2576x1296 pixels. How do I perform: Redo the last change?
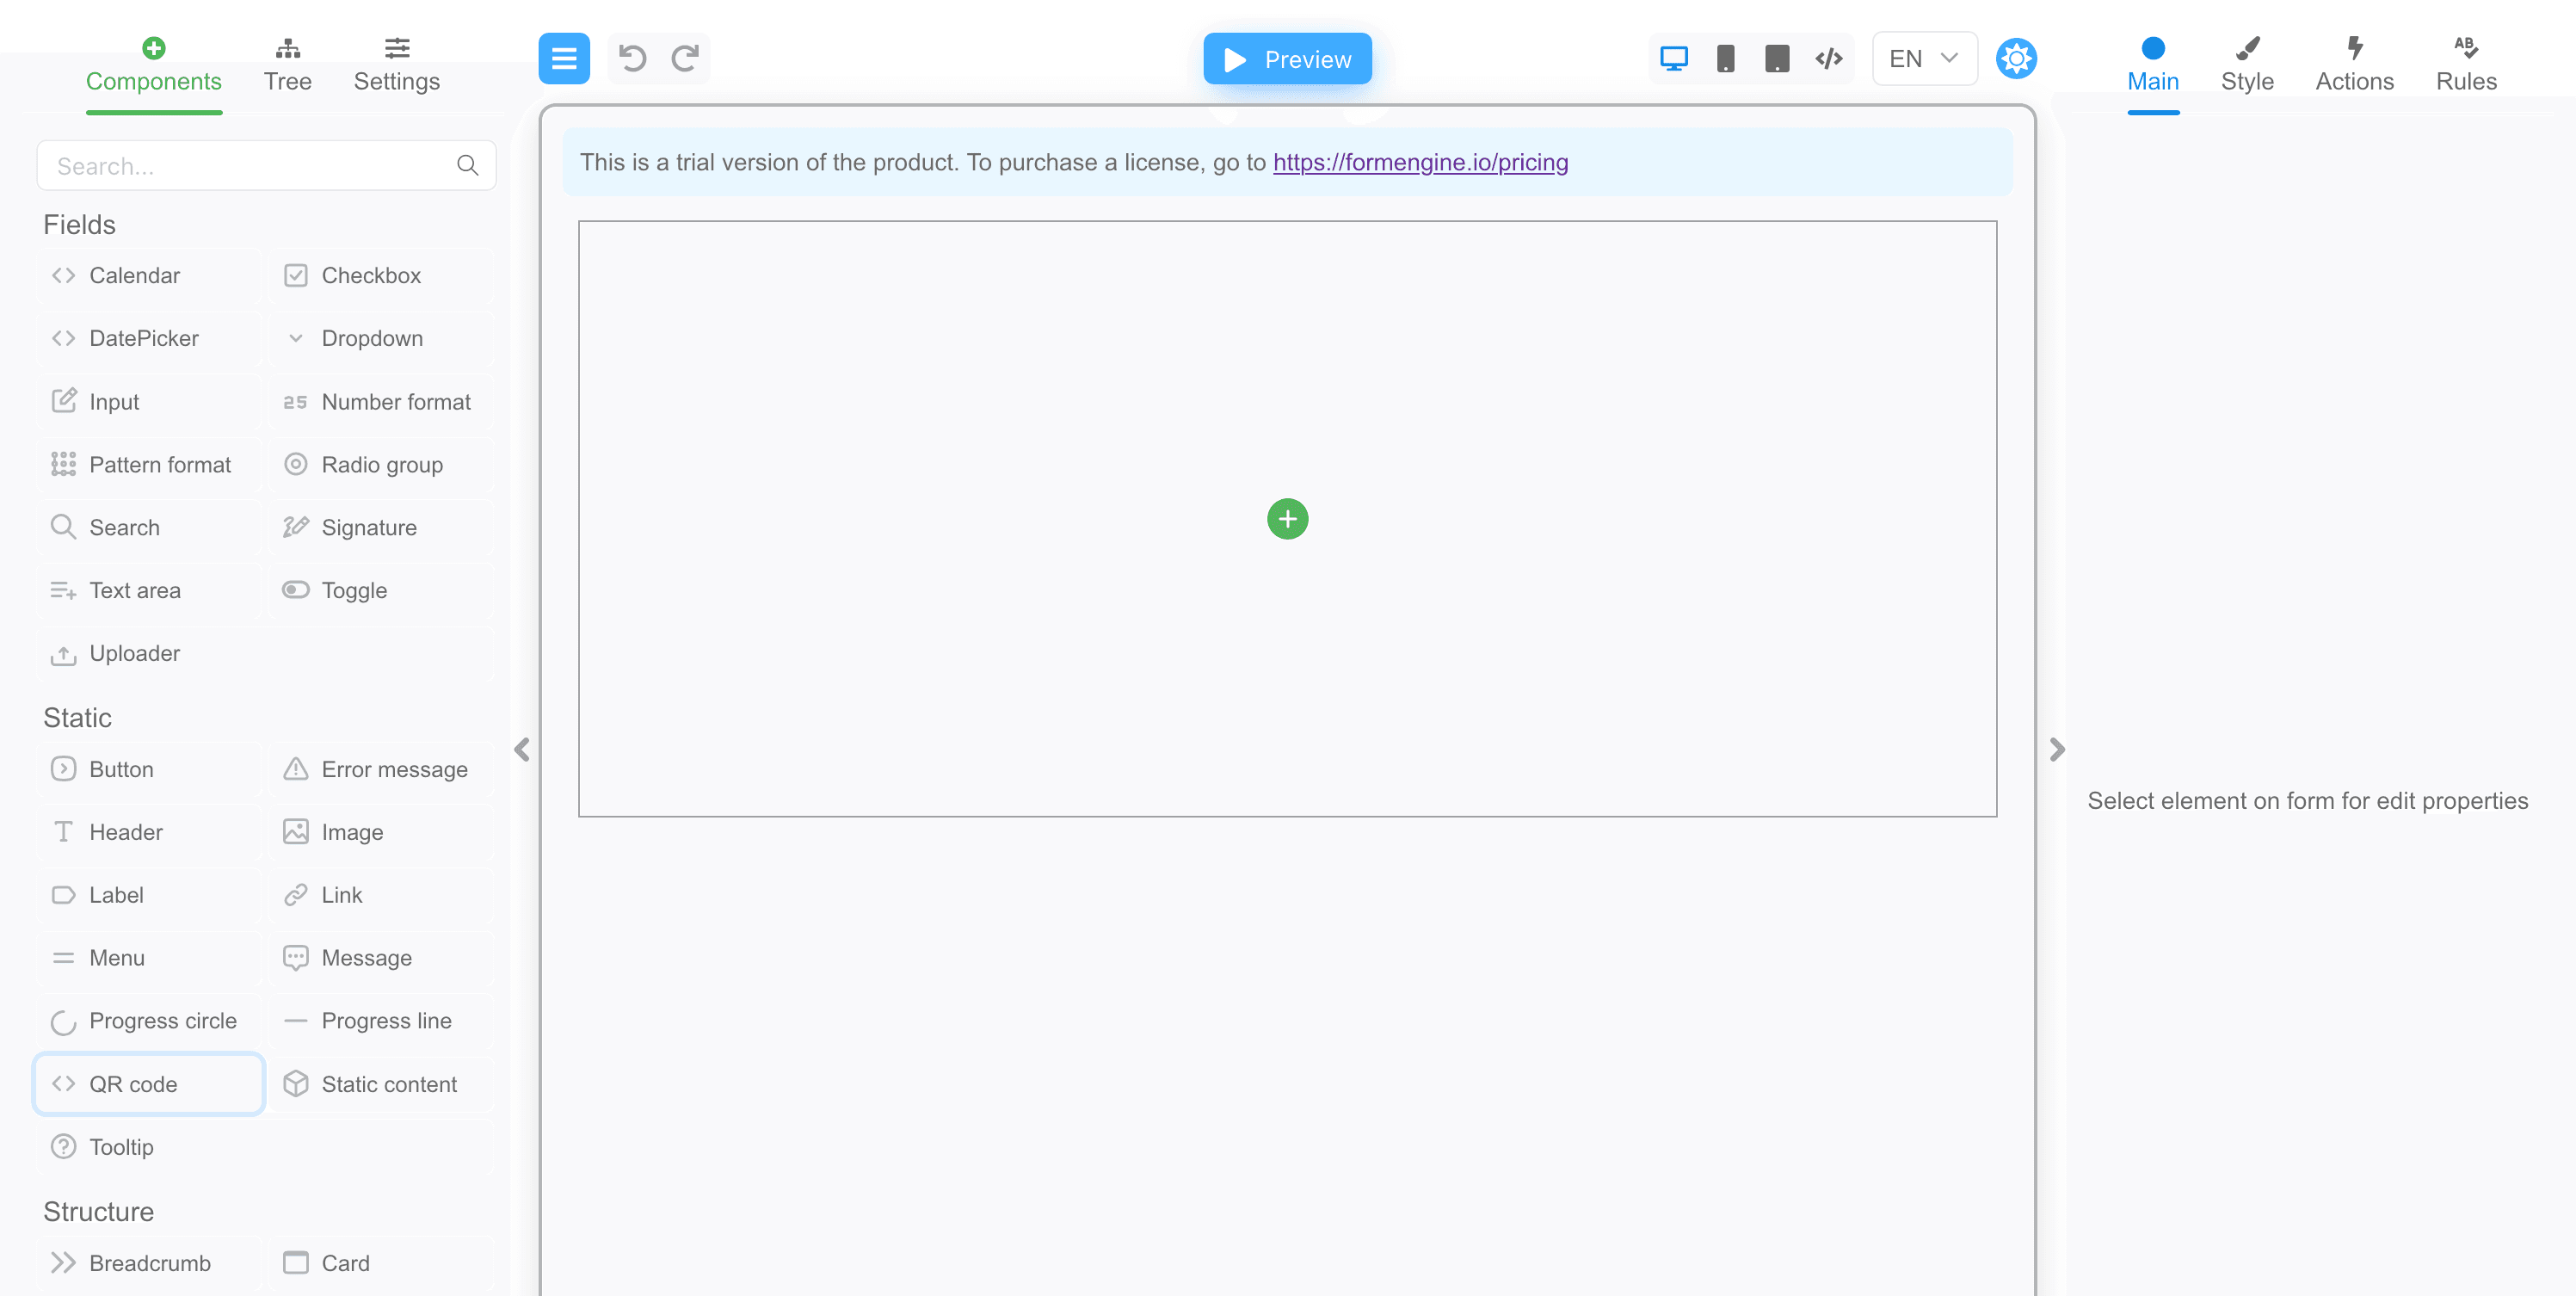(685, 58)
